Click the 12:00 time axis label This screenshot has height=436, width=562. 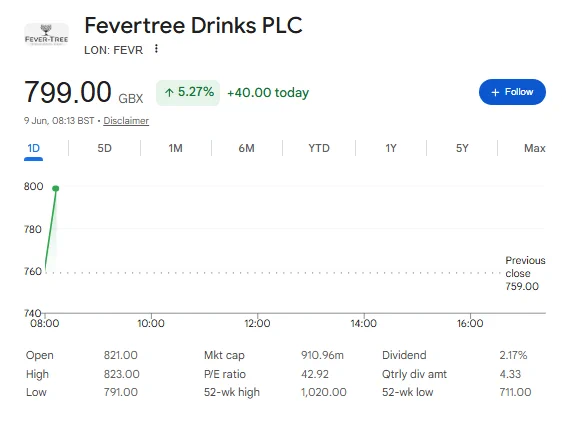tap(257, 324)
